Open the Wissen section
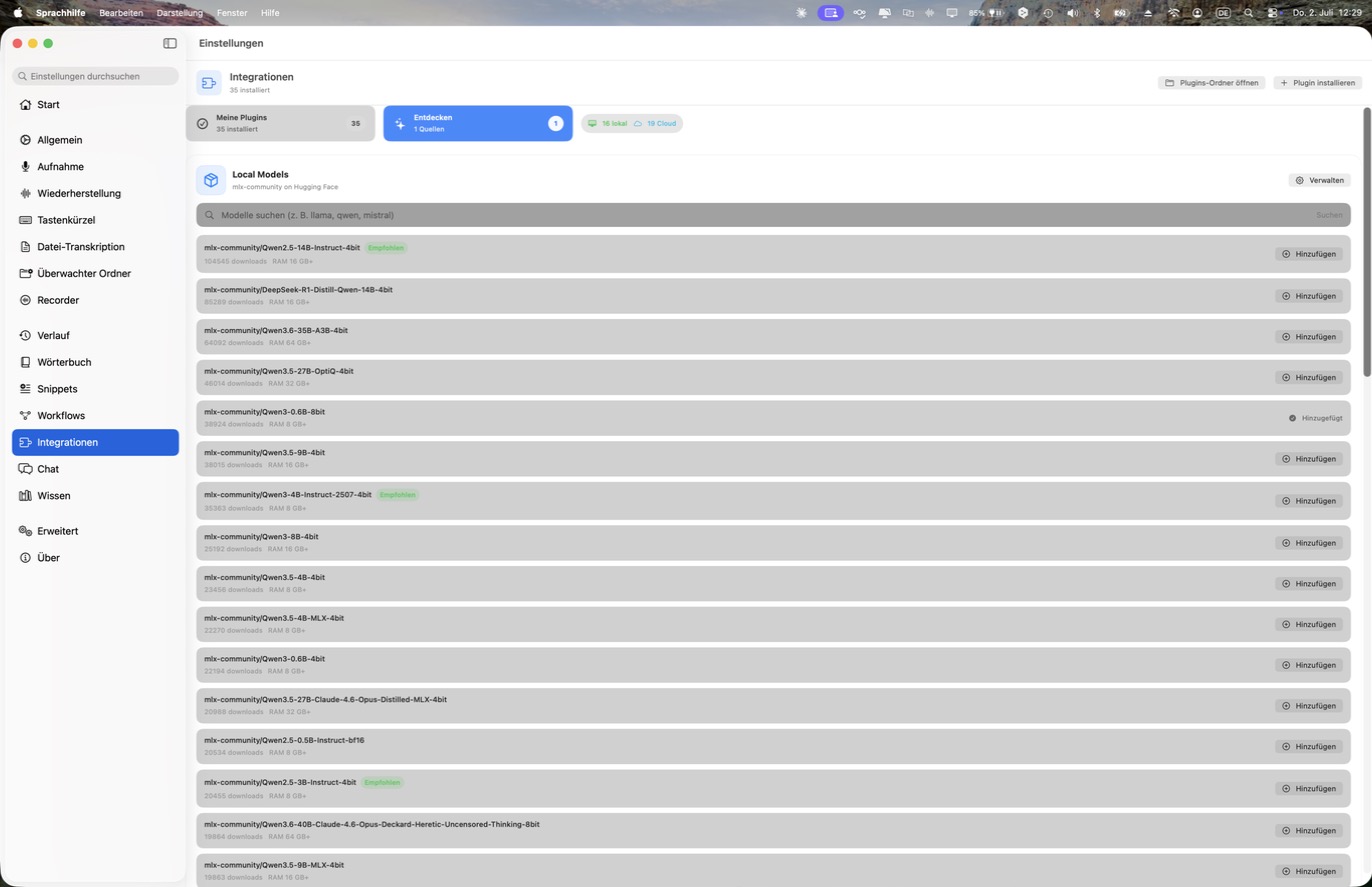1372x887 pixels. [x=95, y=496]
